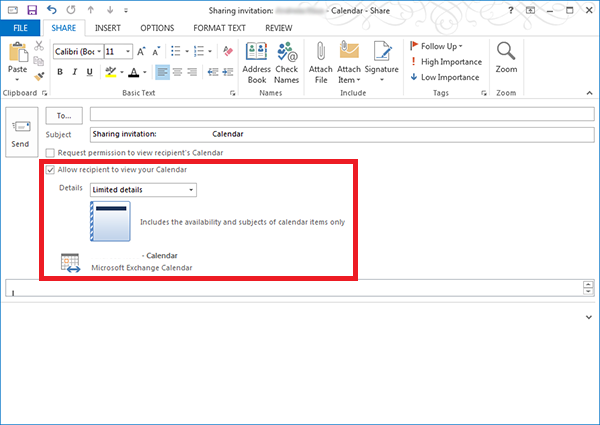
Task: Switch to the INSERT tab
Action: tap(108, 28)
